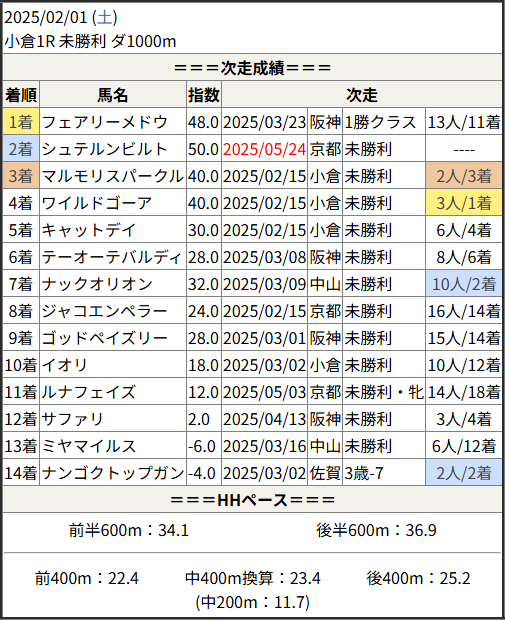The height and width of the screenshot is (620, 505).
Task: Click the ===次走成績=== section header
Action: pyautogui.click(x=252, y=68)
